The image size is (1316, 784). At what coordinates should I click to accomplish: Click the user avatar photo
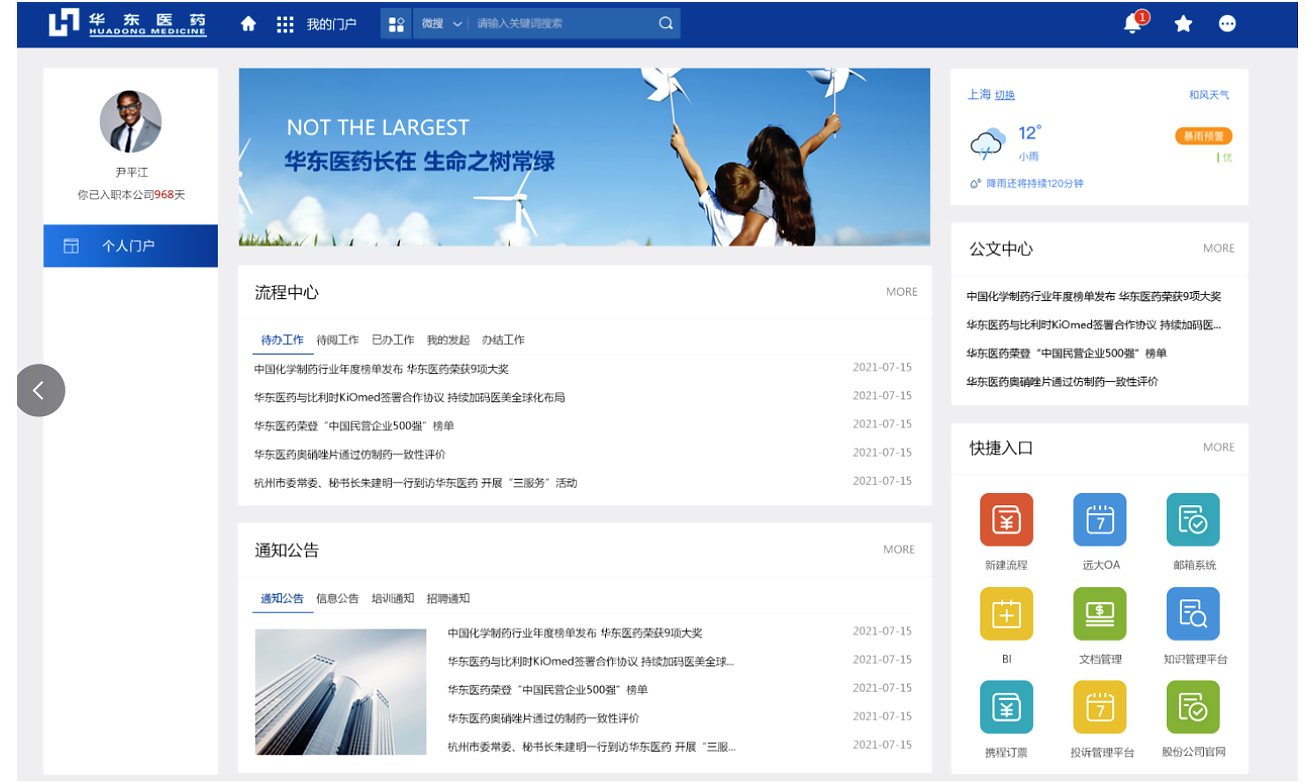pyautogui.click(x=130, y=121)
